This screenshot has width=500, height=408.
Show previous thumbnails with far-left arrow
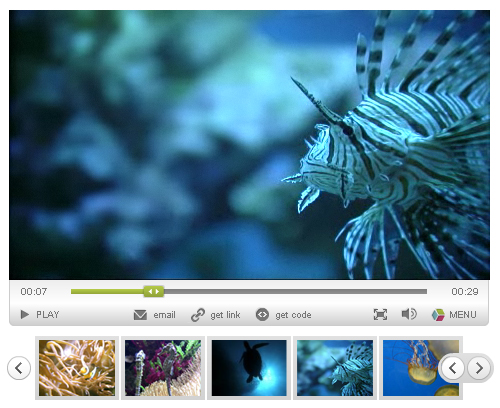click(x=19, y=368)
